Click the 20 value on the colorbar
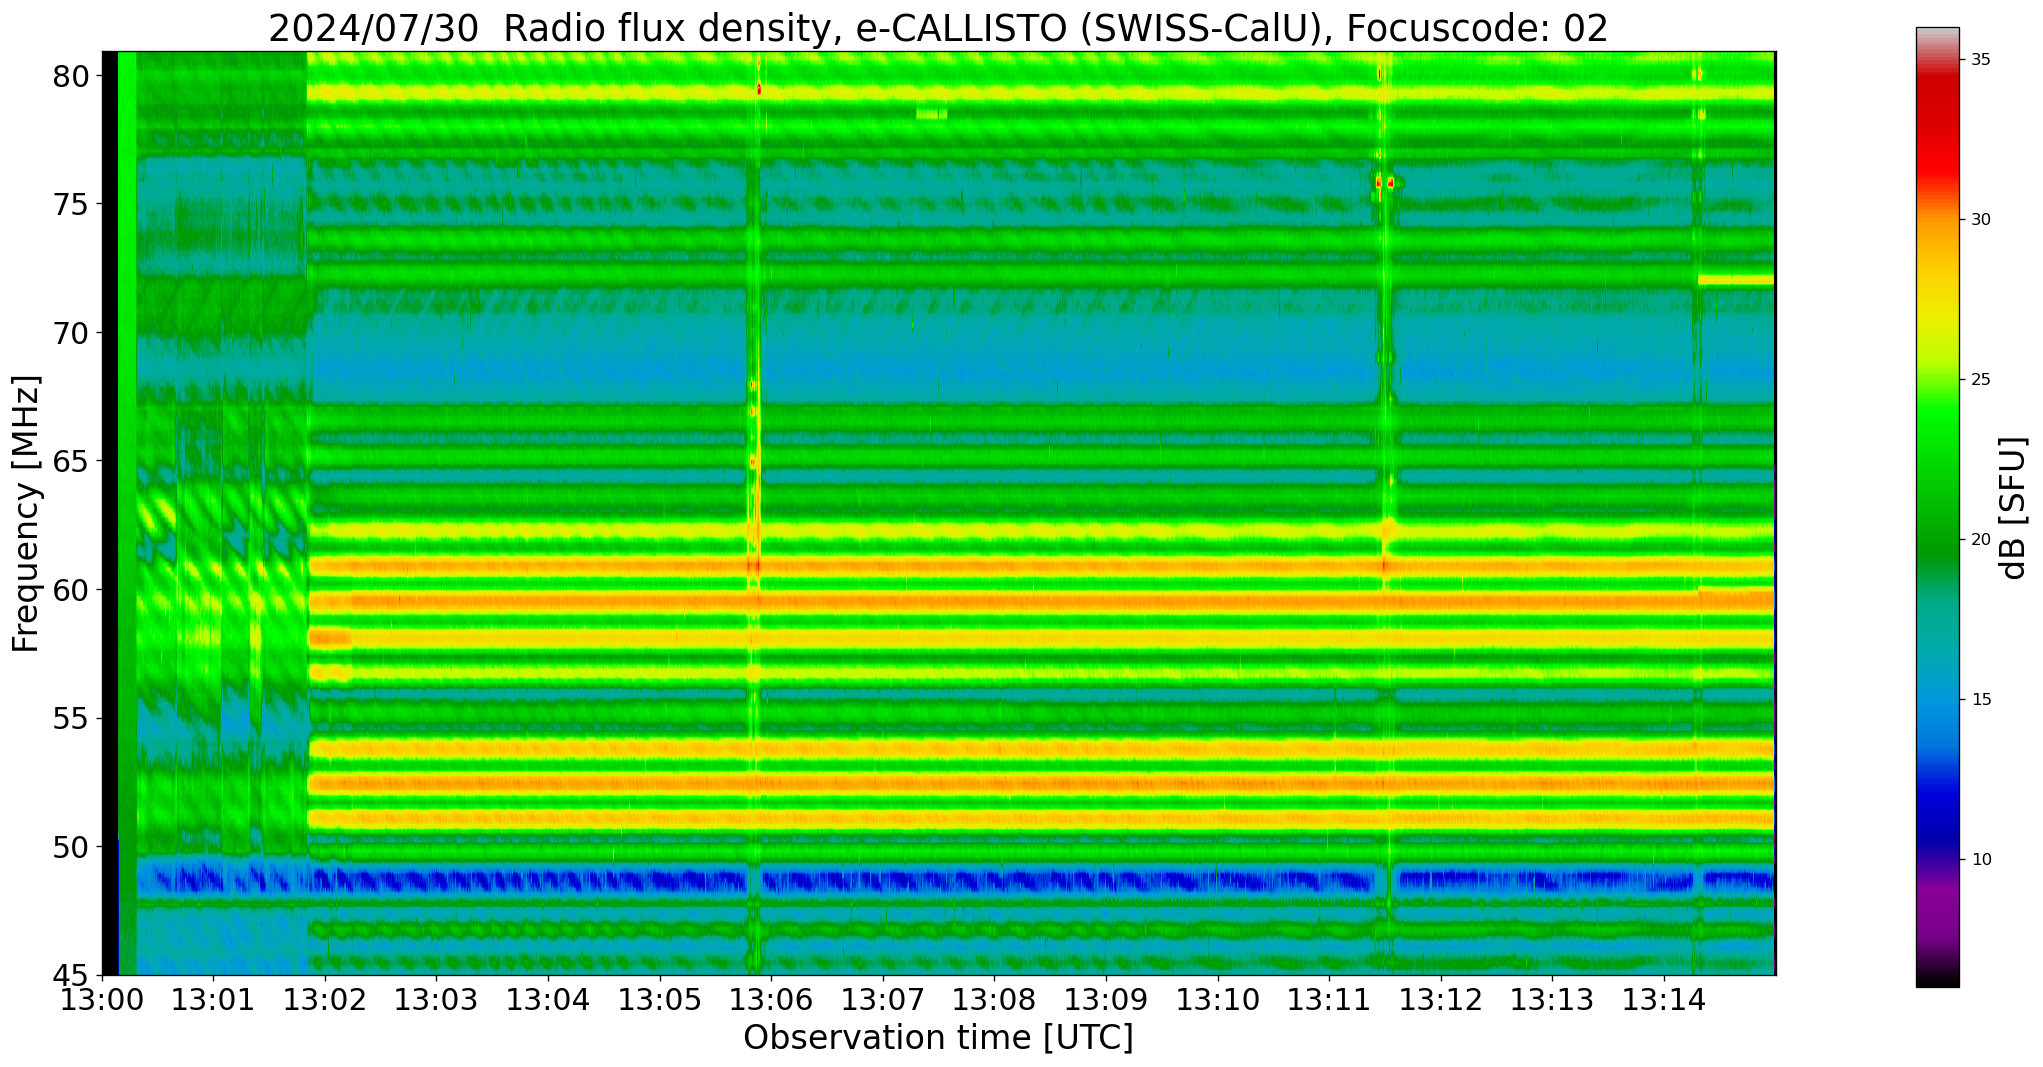Screen dimensions: 2043x1067 pyautogui.click(x=1981, y=540)
